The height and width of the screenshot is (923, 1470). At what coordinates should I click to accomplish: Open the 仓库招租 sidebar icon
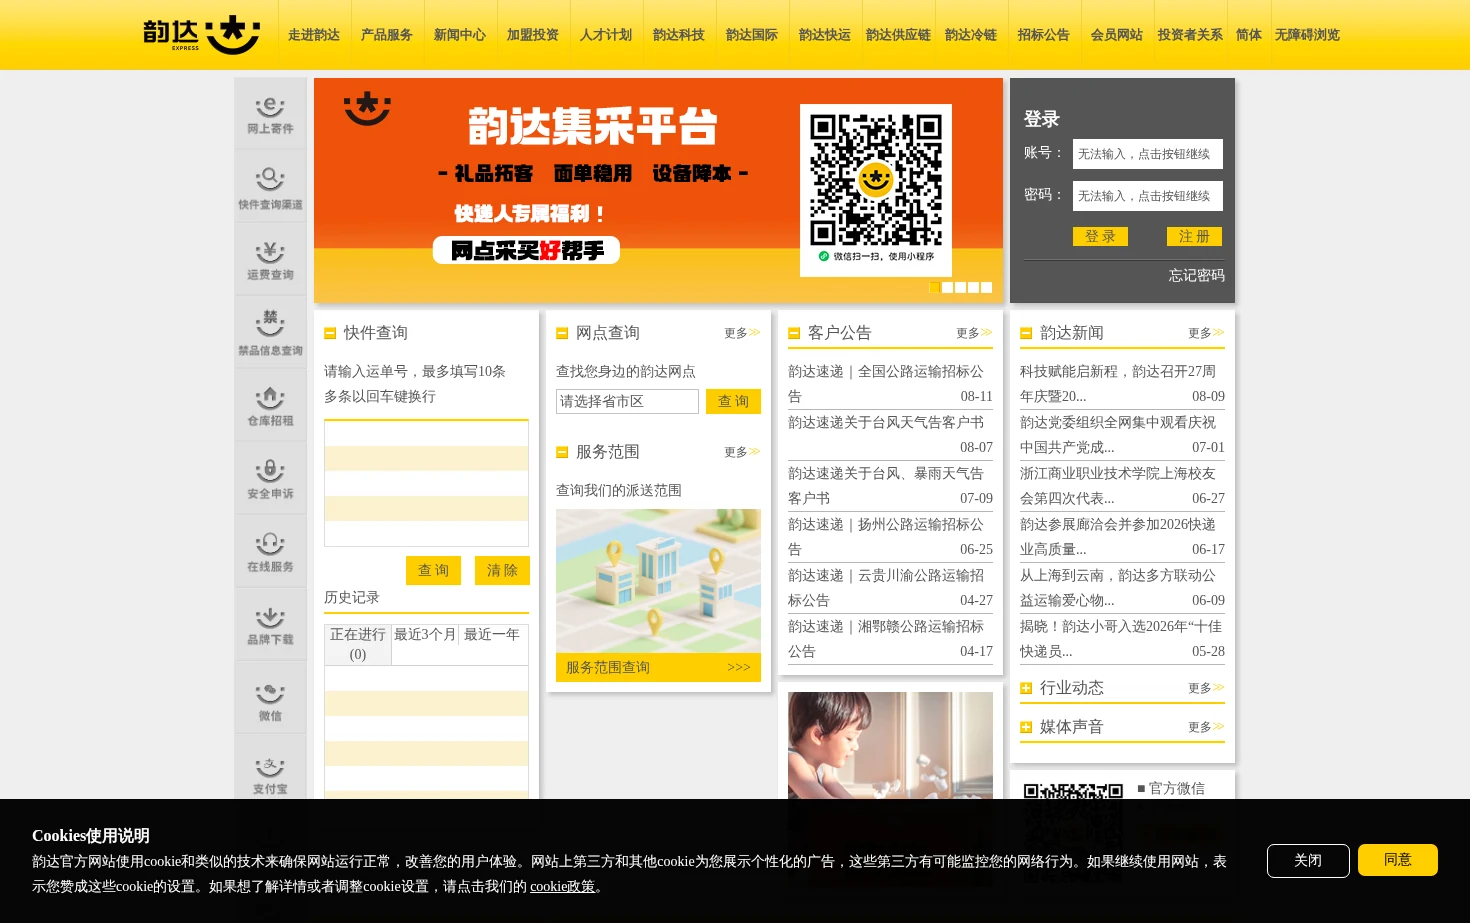coord(270,406)
